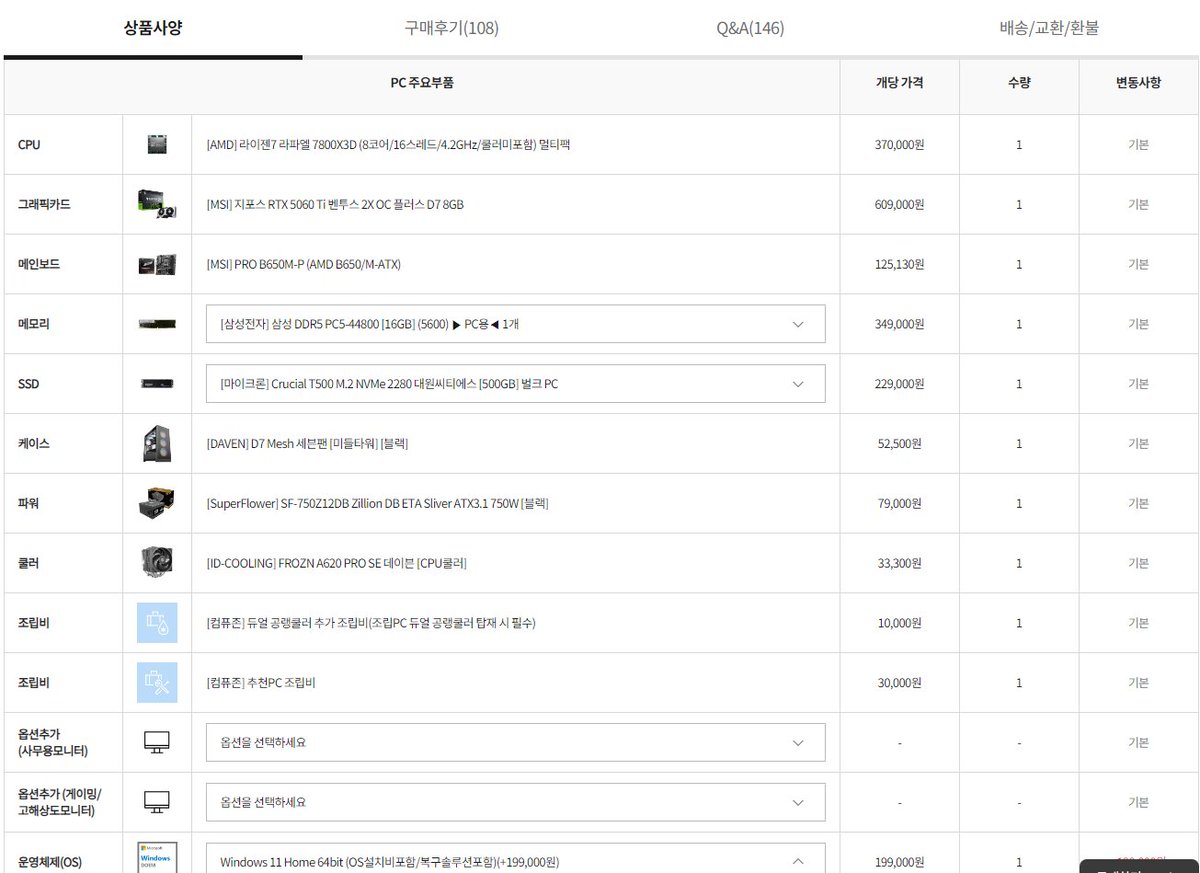This screenshot has height=873, width=1200.
Task: Click the 메인보드 row label
Action: (39, 264)
